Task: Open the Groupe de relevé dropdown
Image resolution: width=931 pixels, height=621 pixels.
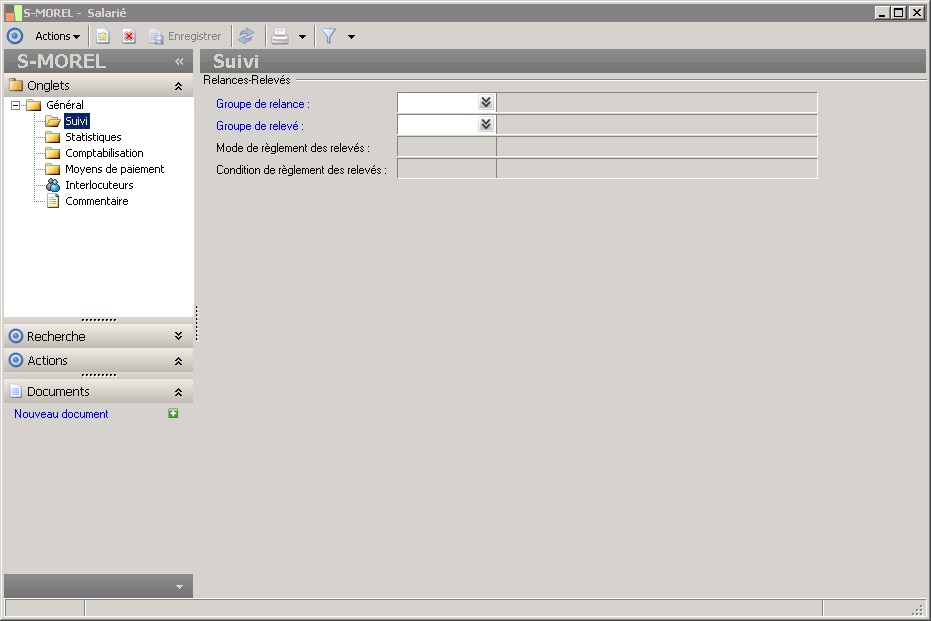Action: [x=486, y=124]
